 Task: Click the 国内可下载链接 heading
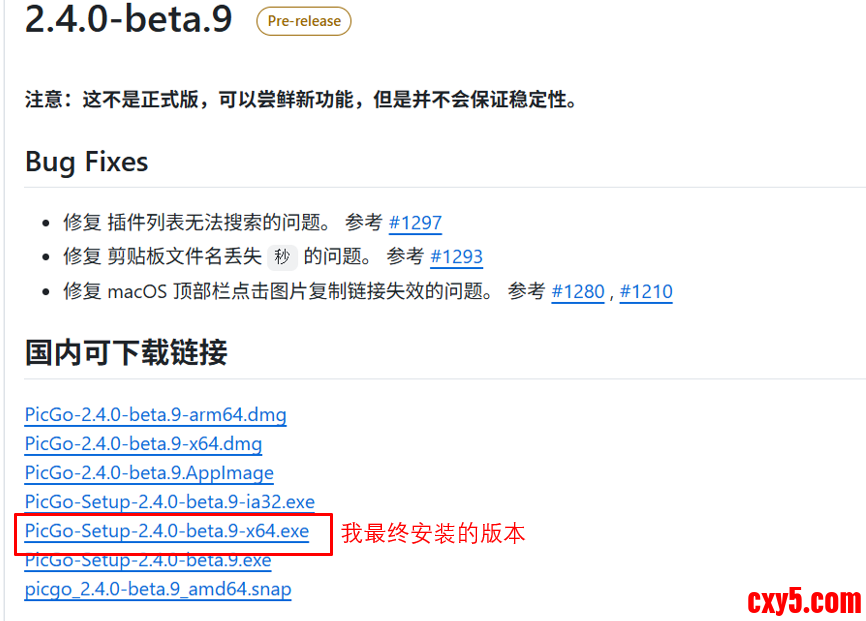pos(126,352)
